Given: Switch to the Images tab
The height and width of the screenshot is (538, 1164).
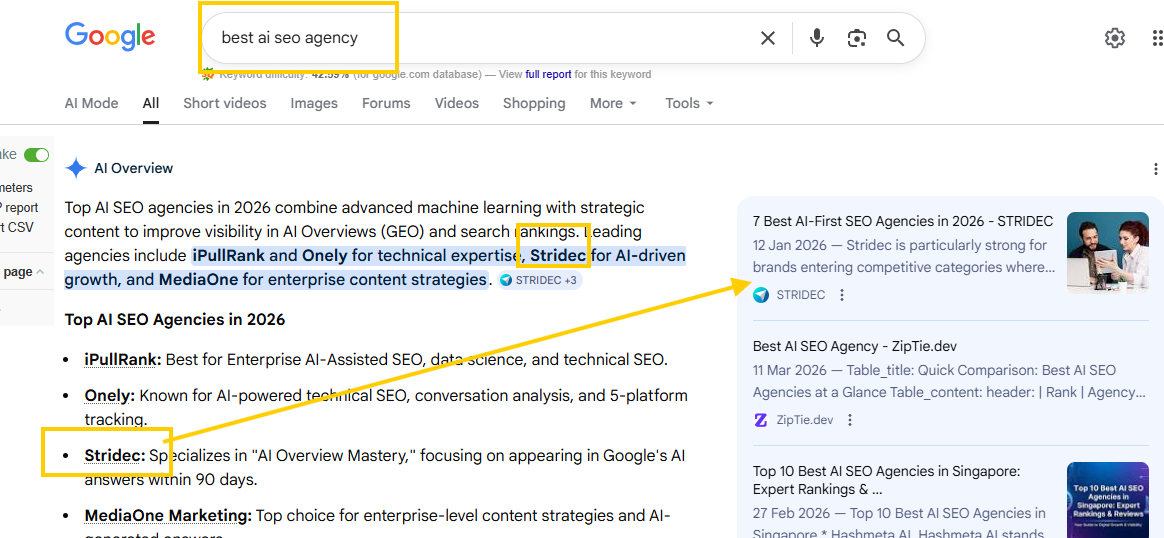Looking at the screenshot, I should pos(314,103).
